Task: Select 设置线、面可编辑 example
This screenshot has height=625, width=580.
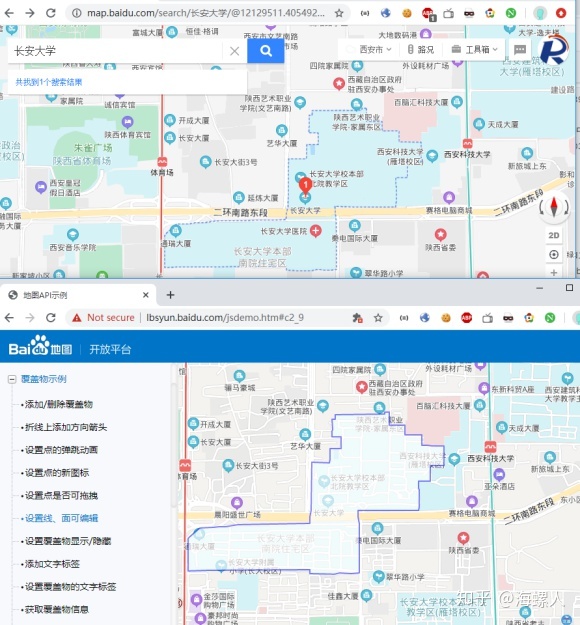Action: tap(61, 518)
